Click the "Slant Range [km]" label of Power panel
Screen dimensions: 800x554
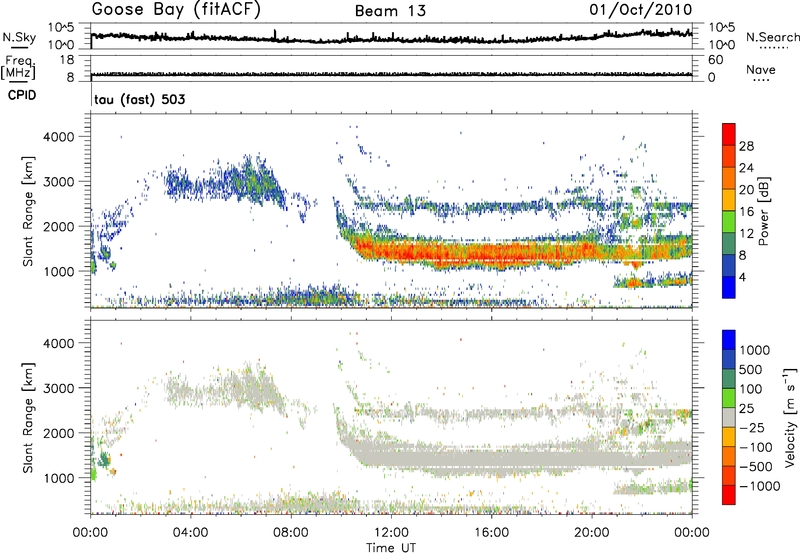tap(28, 211)
